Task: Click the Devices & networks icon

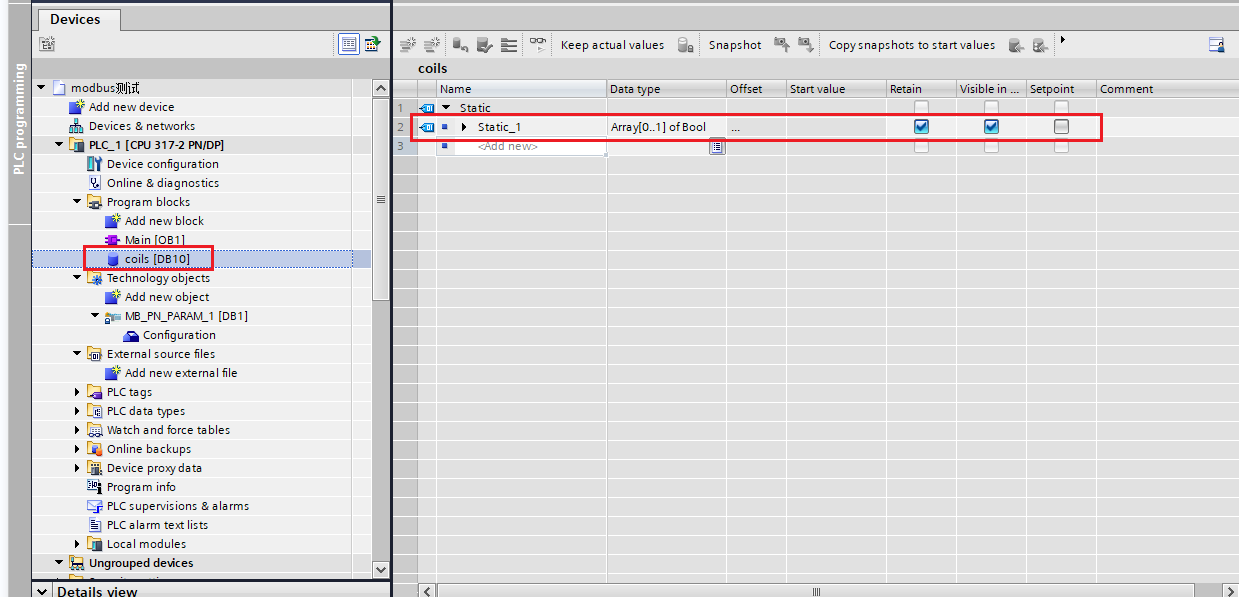Action: click(77, 126)
